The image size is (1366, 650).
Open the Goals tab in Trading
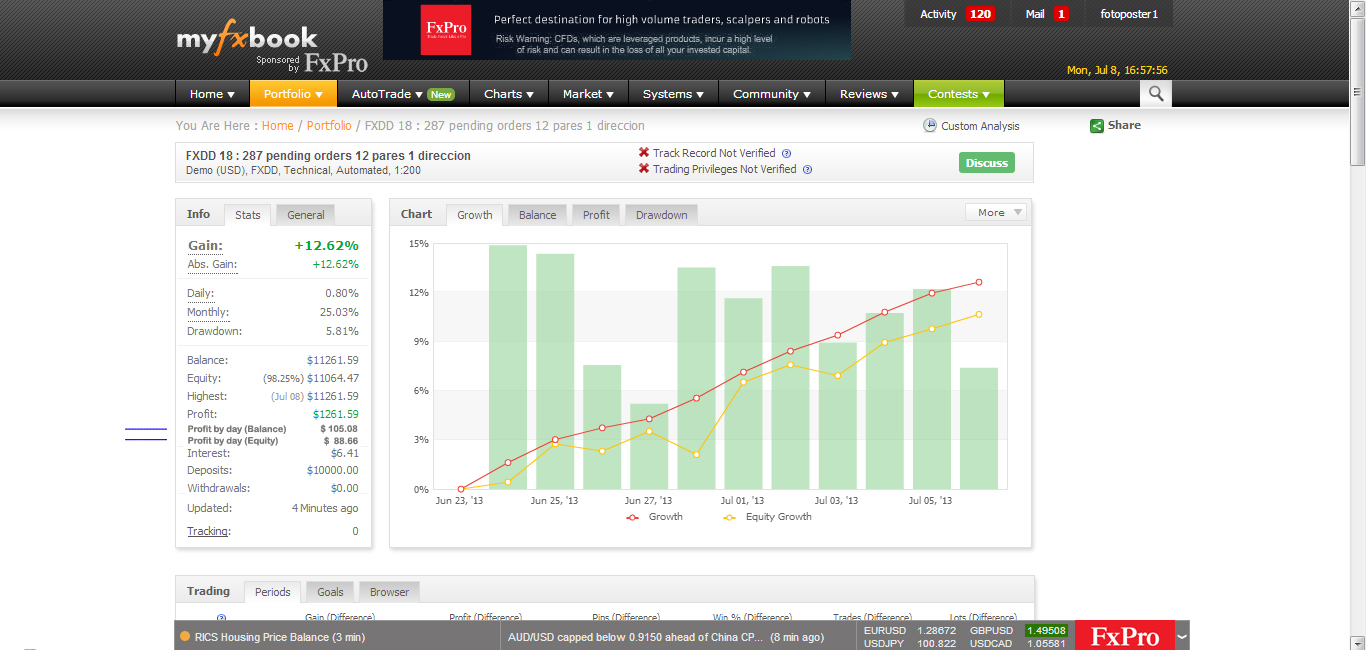330,592
